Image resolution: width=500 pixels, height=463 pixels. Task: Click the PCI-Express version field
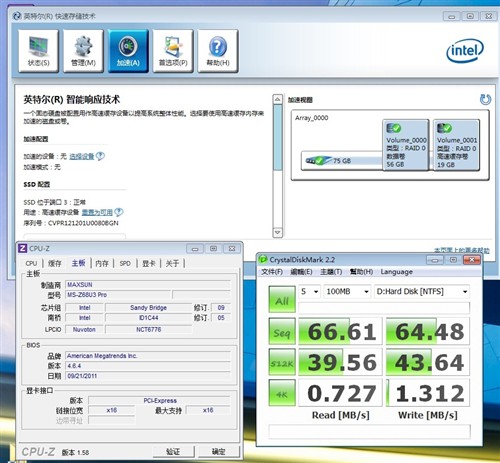(159, 400)
